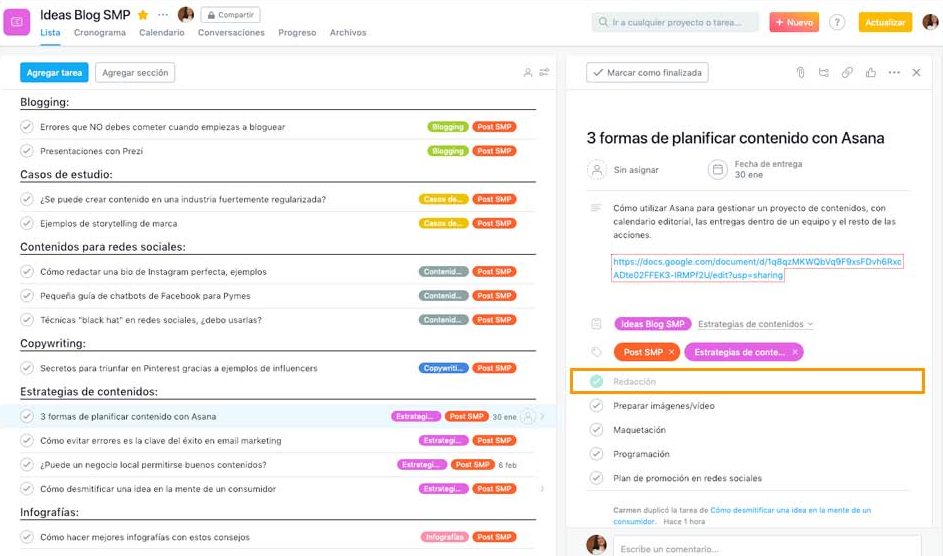Click the Agregar tarea button

click(54, 73)
